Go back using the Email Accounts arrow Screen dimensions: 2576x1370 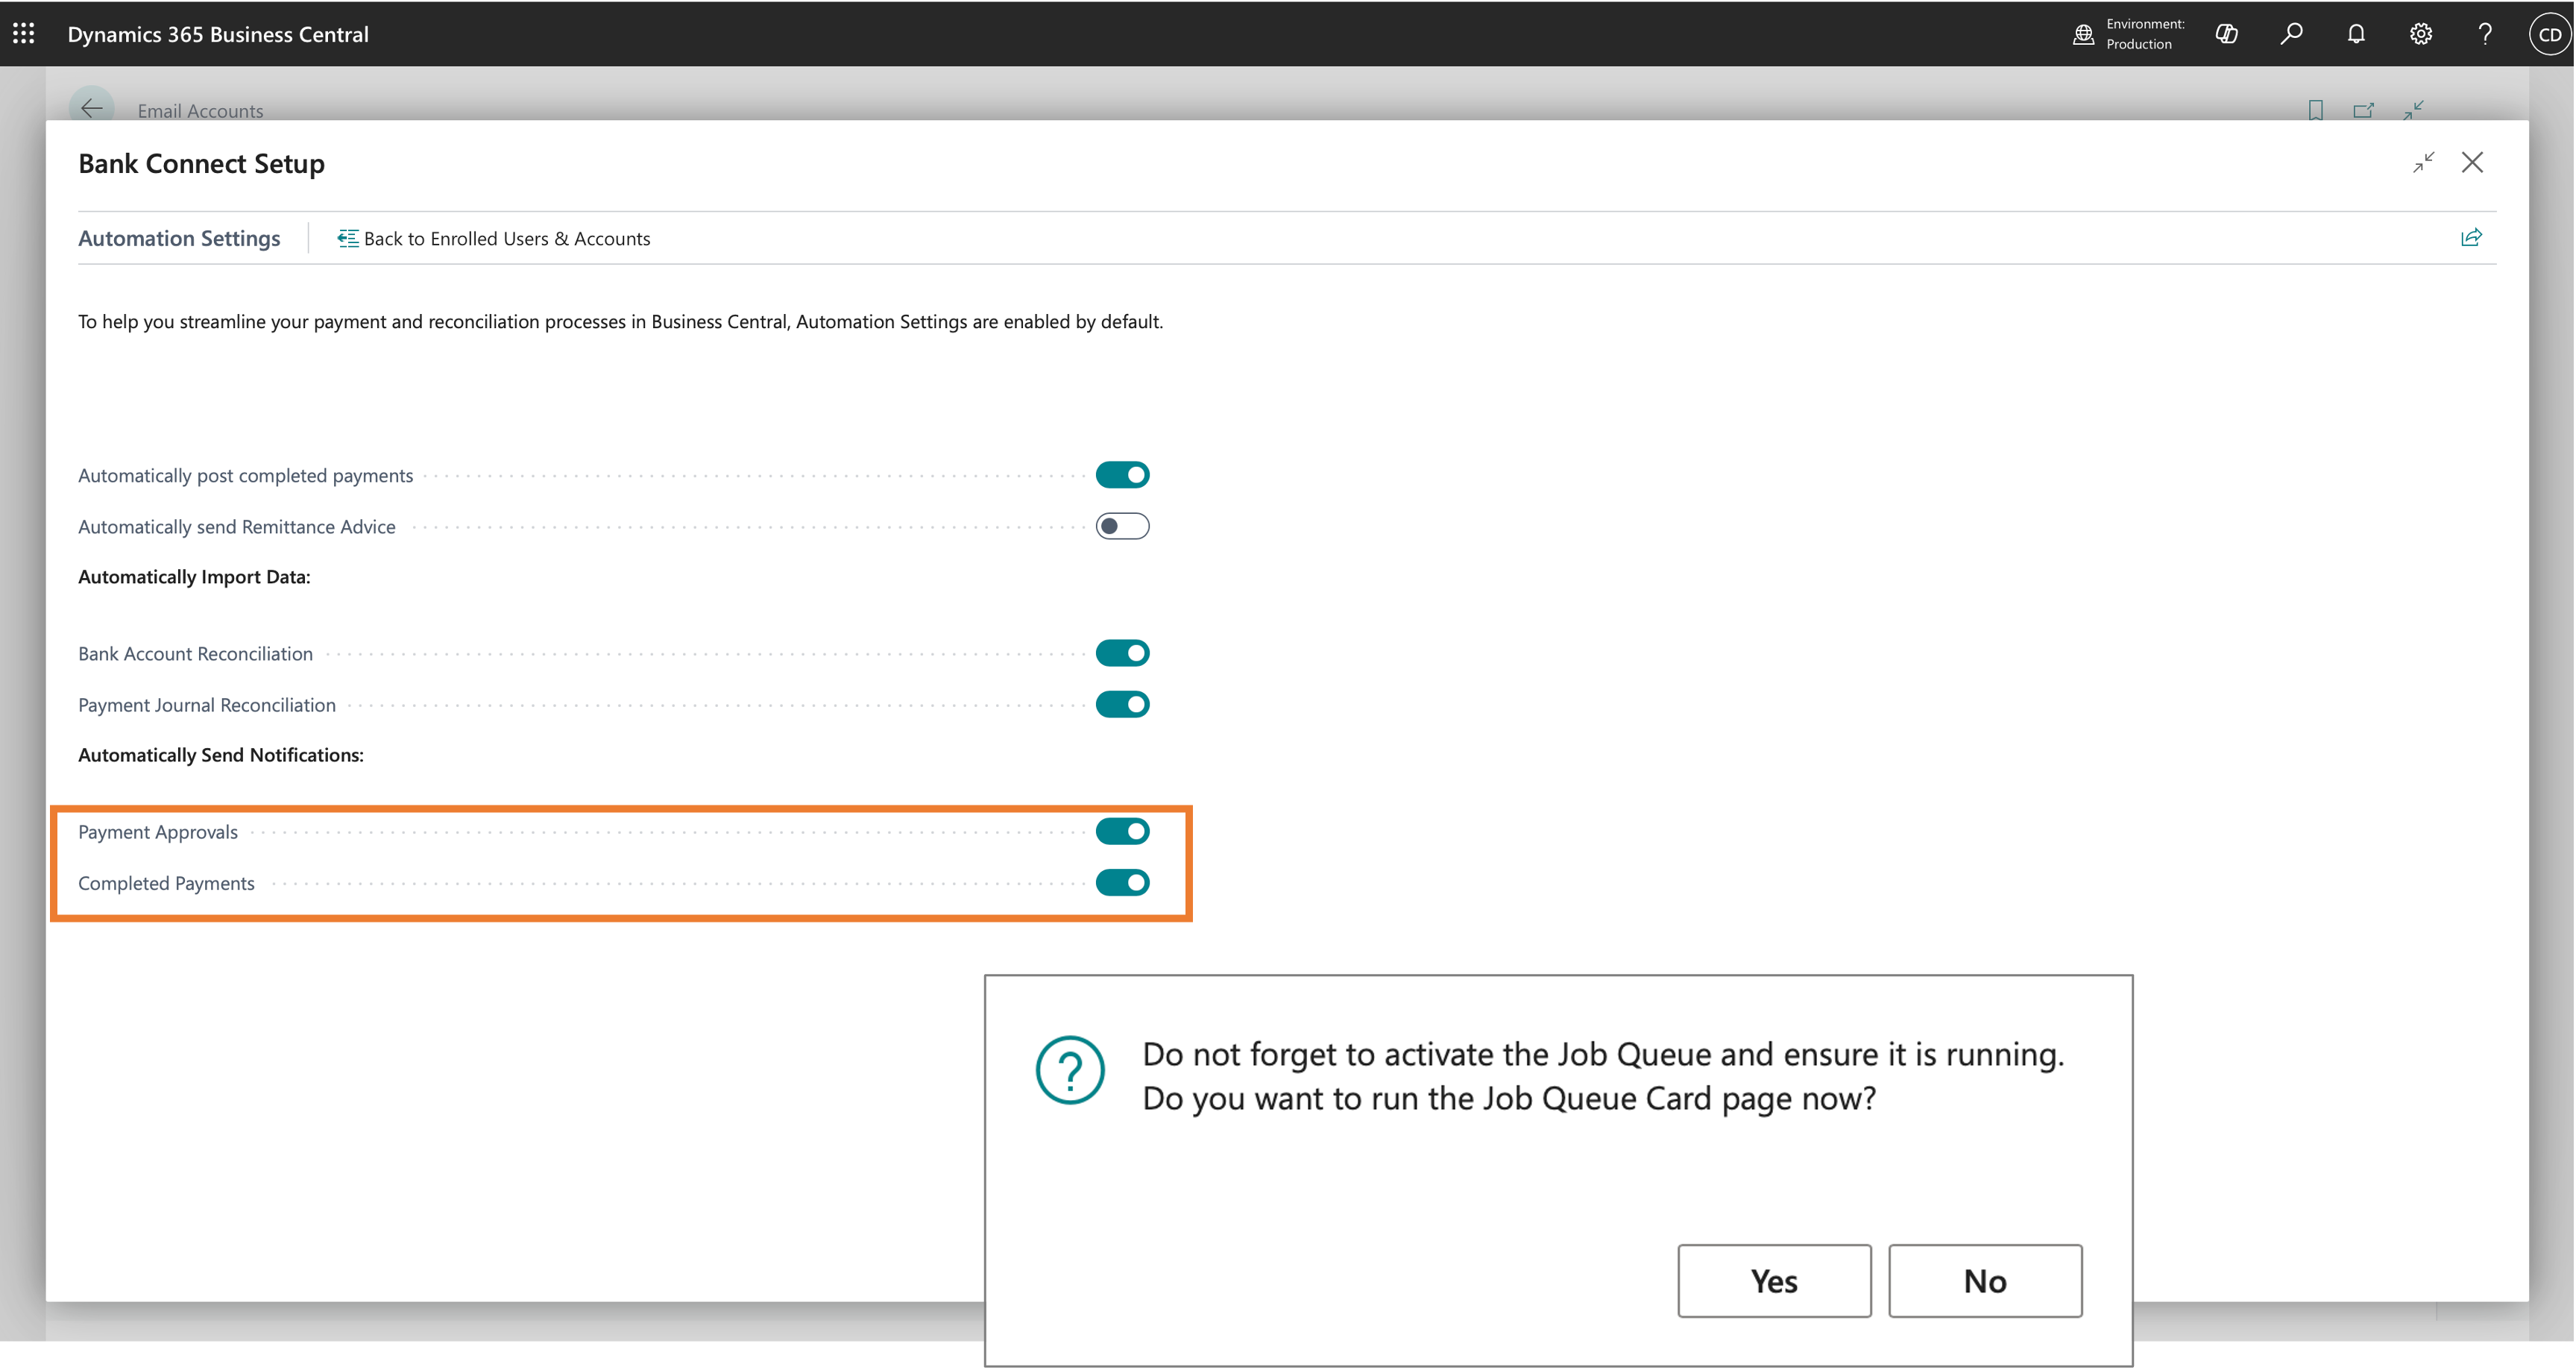91,108
